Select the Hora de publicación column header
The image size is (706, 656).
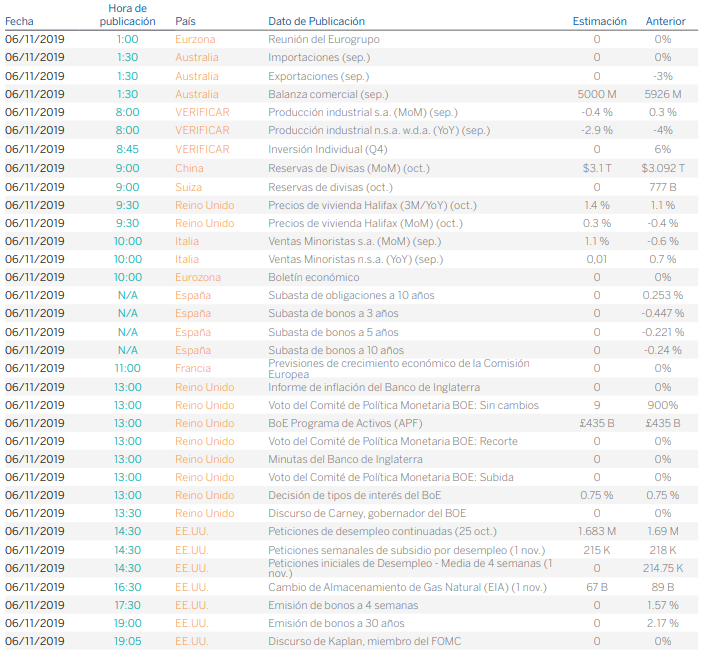[x=127, y=14]
